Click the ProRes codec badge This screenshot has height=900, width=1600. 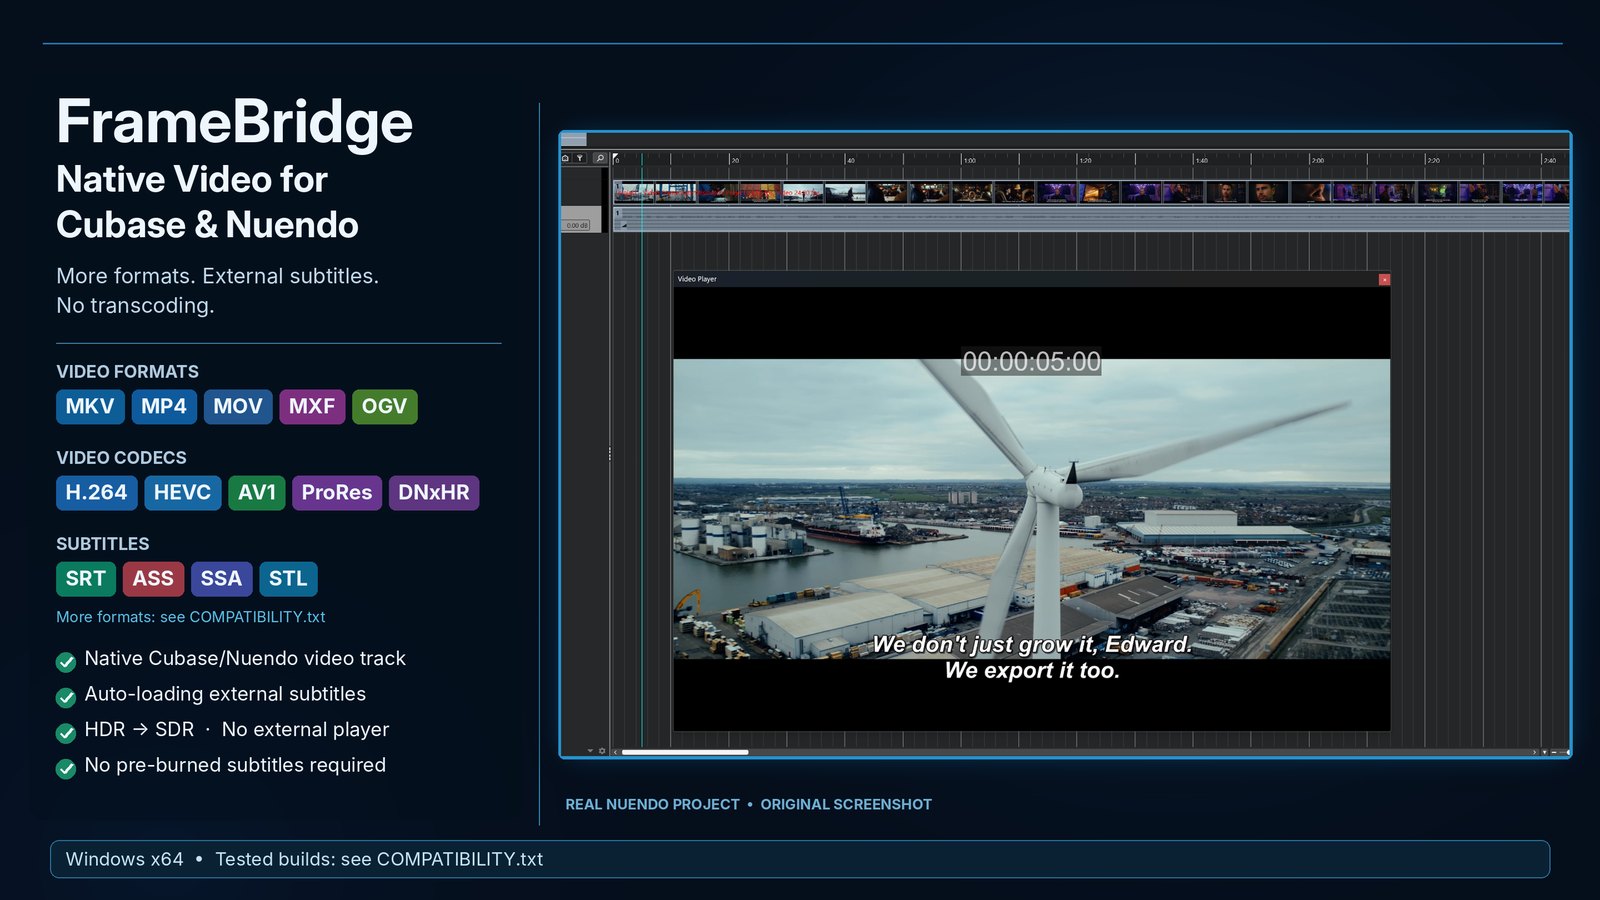click(x=337, y=493)
